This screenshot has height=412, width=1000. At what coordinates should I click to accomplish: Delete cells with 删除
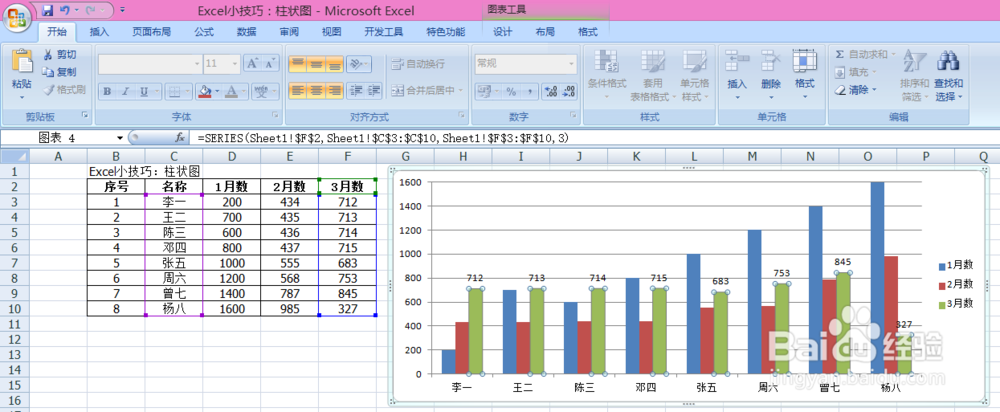(x=770, y=75)
